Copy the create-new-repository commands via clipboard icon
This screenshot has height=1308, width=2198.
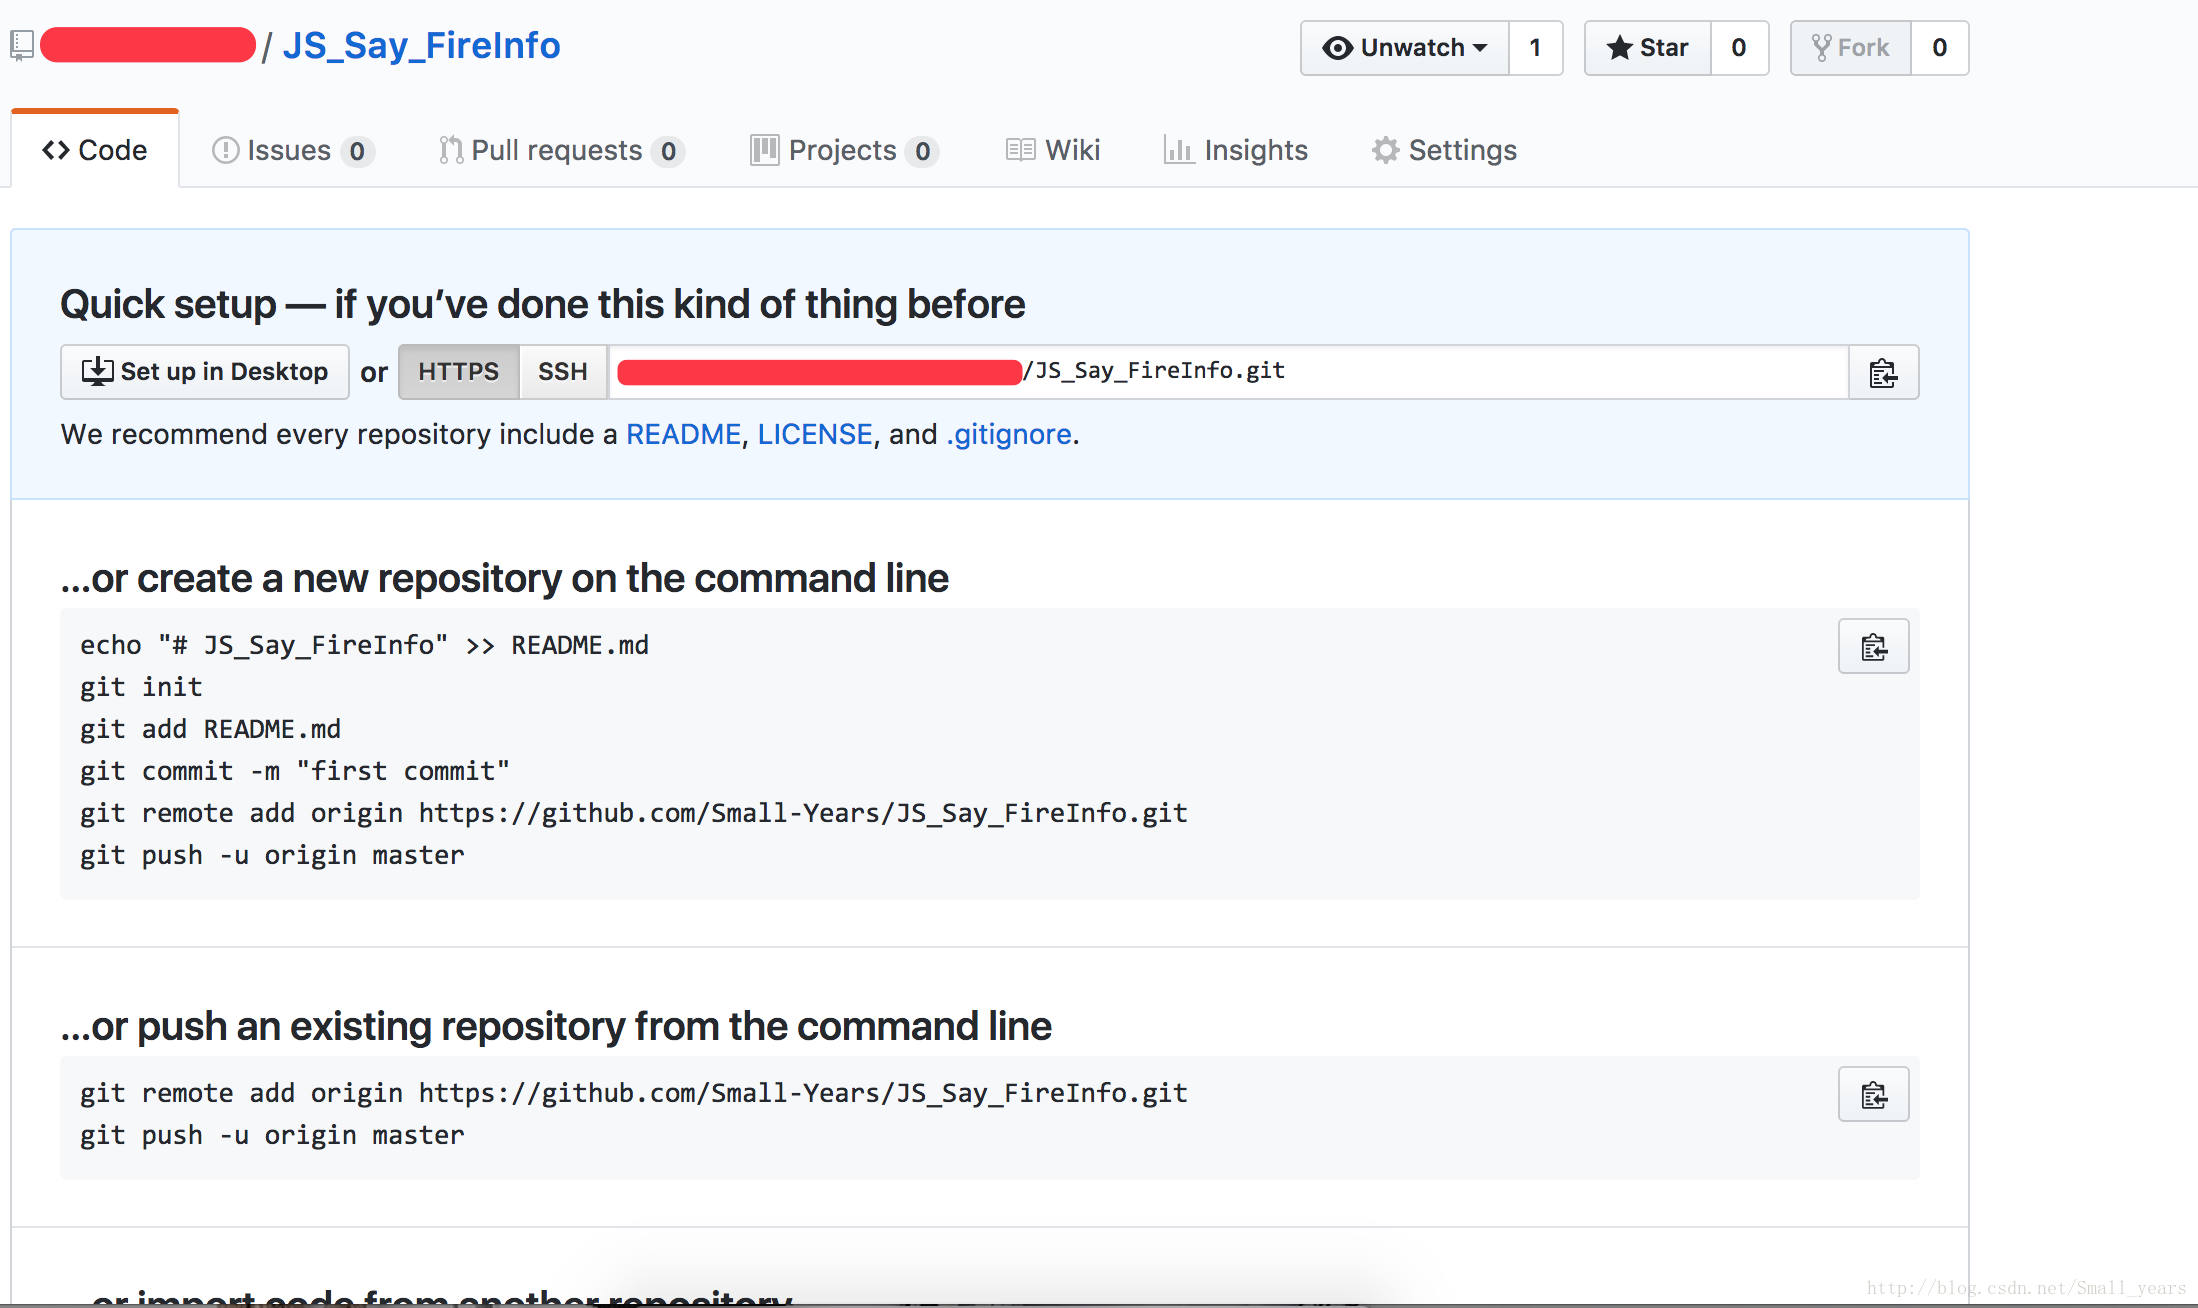(1873, 646)
